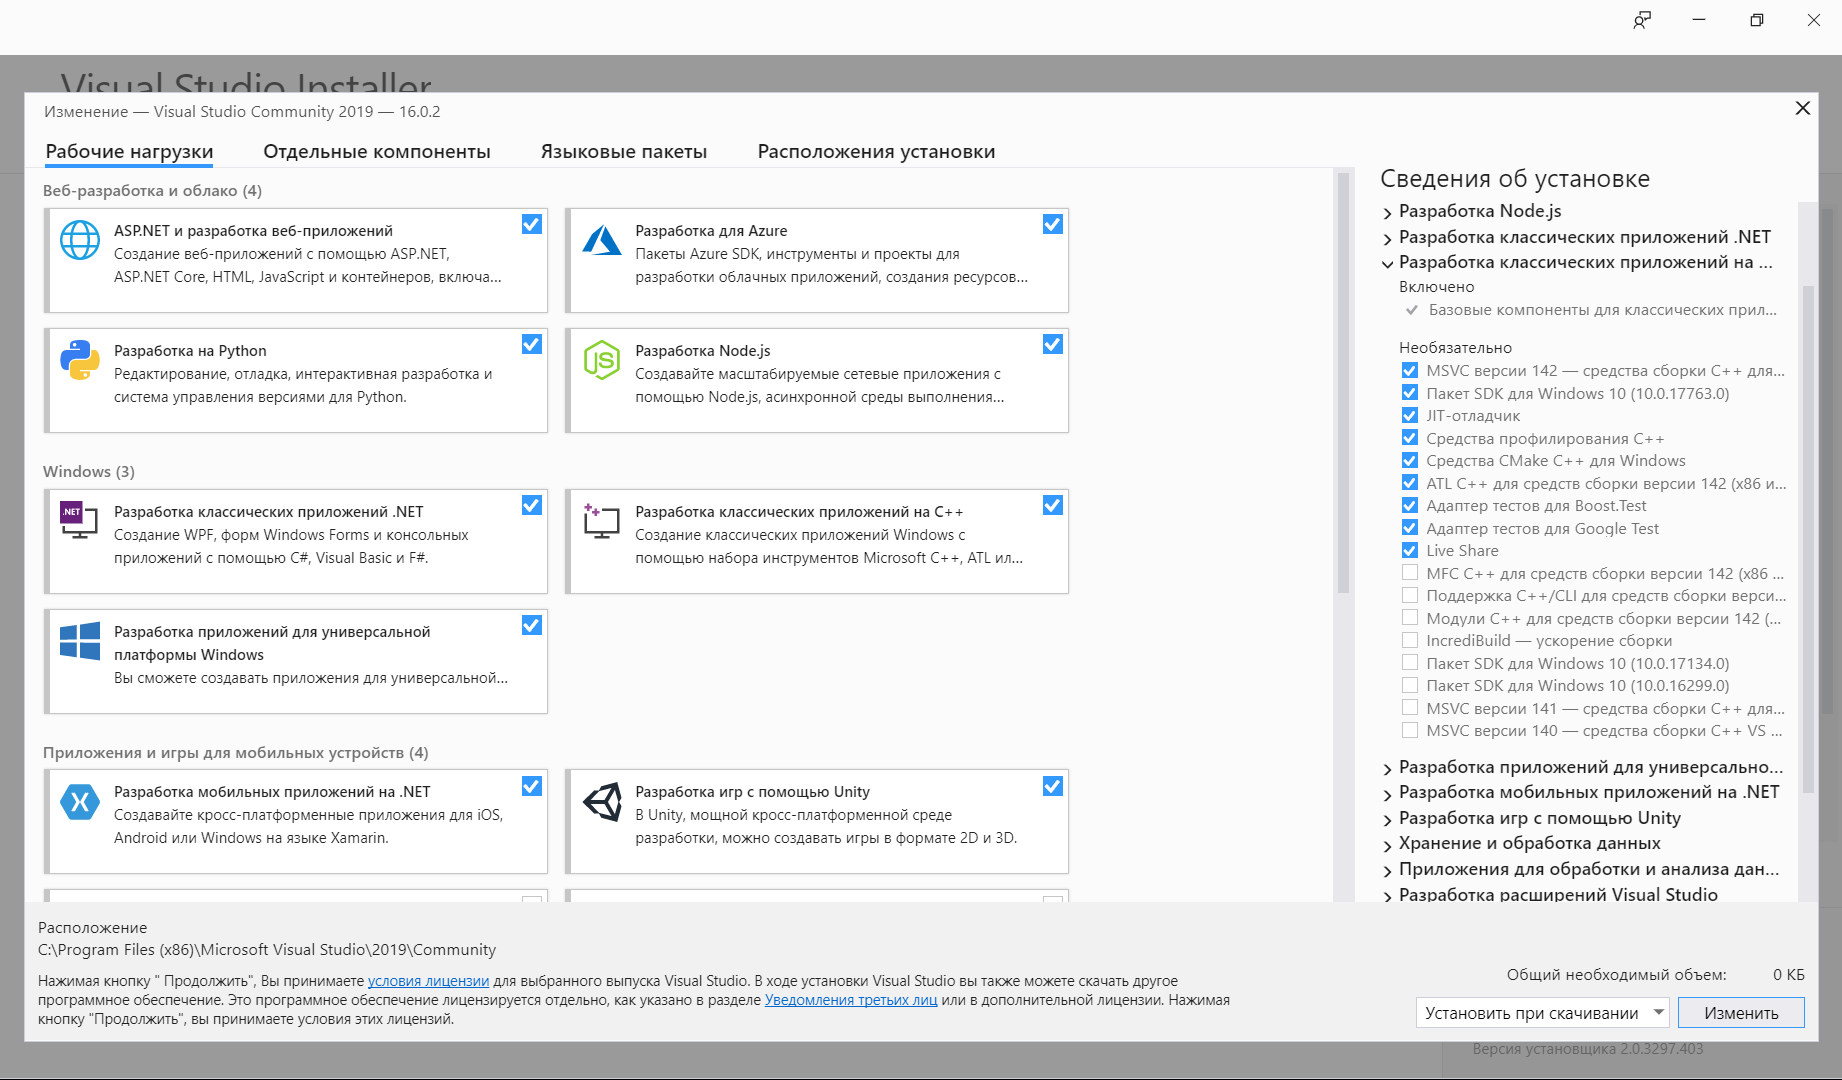This screenshot has height=1080, width=1842.
Task: Check MSVC версии 140 build tools
Action: pyautogui.click(x=1410, y=730)
